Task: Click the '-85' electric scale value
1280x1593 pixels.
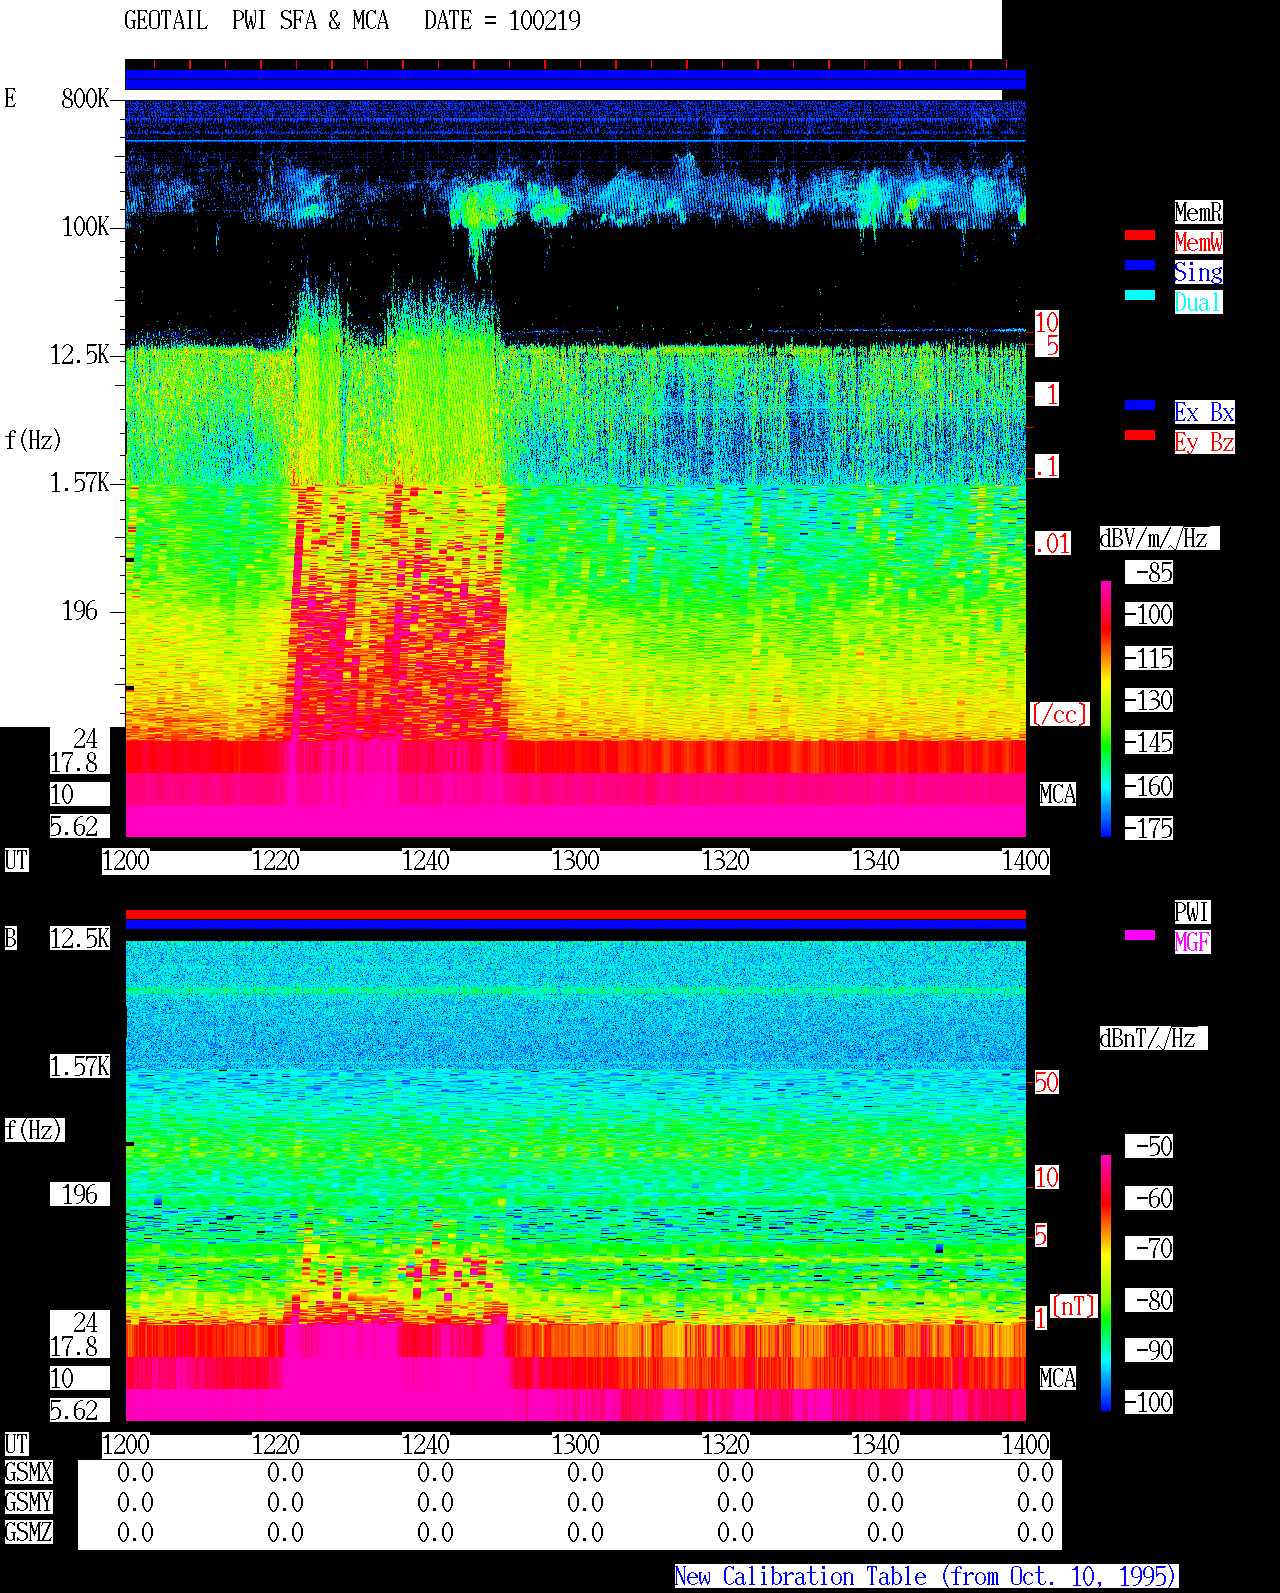Action: click(1149, 572)
